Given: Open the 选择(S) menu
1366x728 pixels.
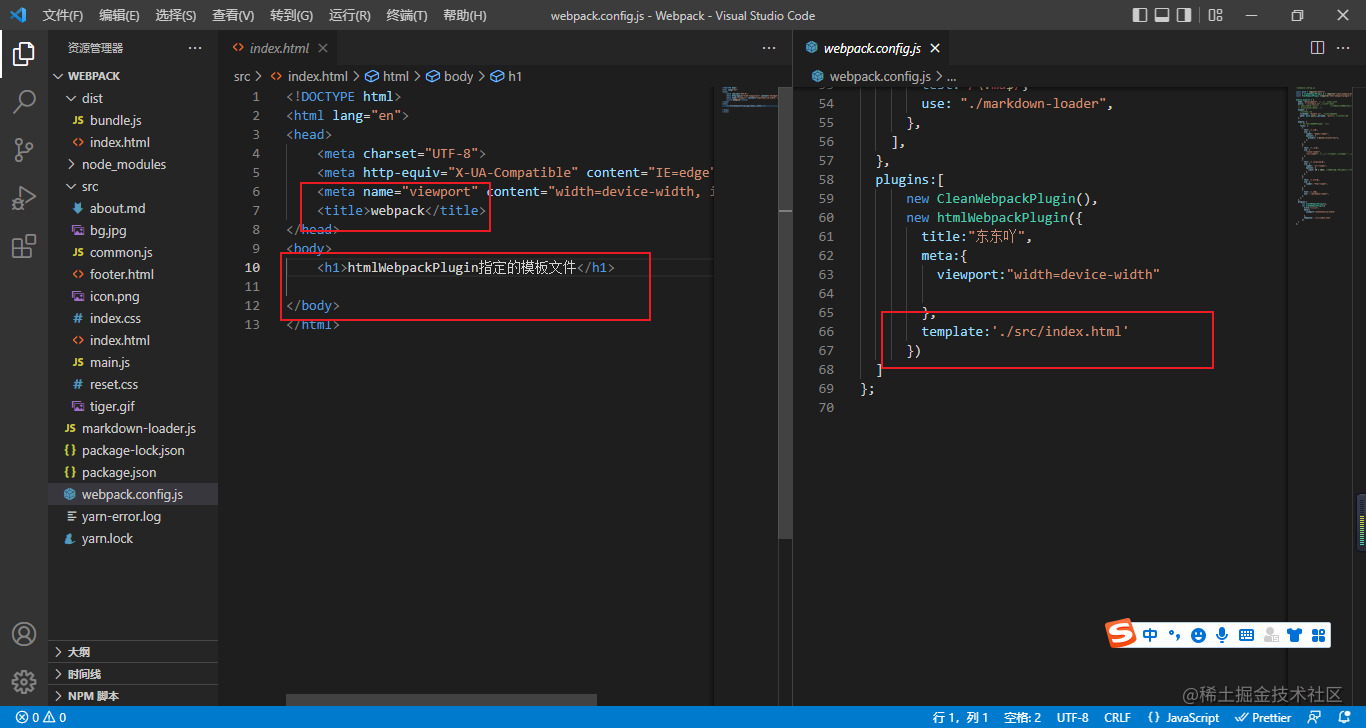Looking at the screenshot, I should pyautogui.click(x=176, y=15).
